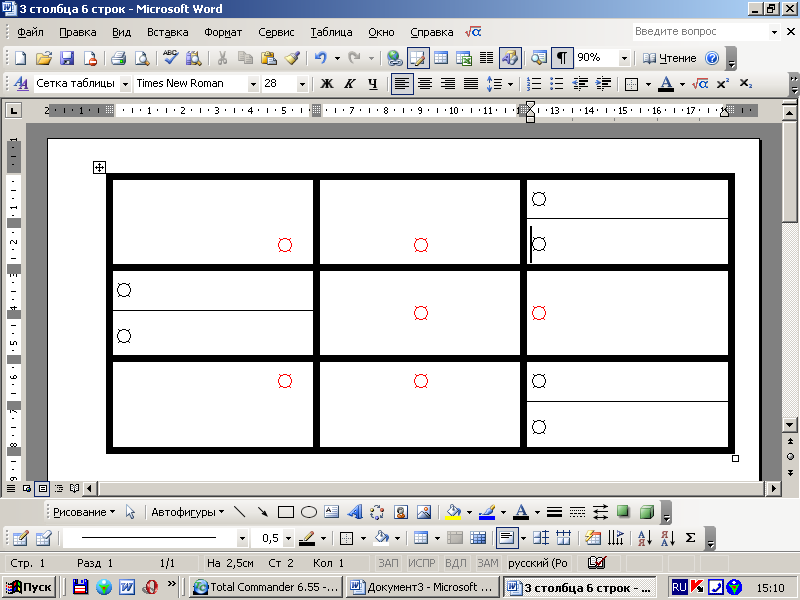This screenshot has height=600, width=800.
Task: Toggle Bold formatting Ж
Action: 327,84
